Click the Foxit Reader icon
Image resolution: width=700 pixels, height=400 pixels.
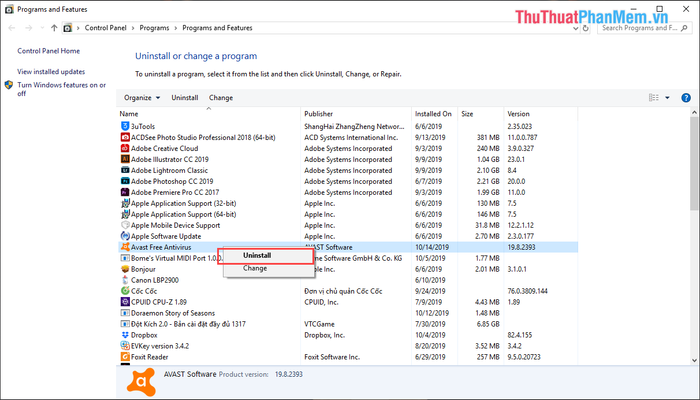pos(125,357)
